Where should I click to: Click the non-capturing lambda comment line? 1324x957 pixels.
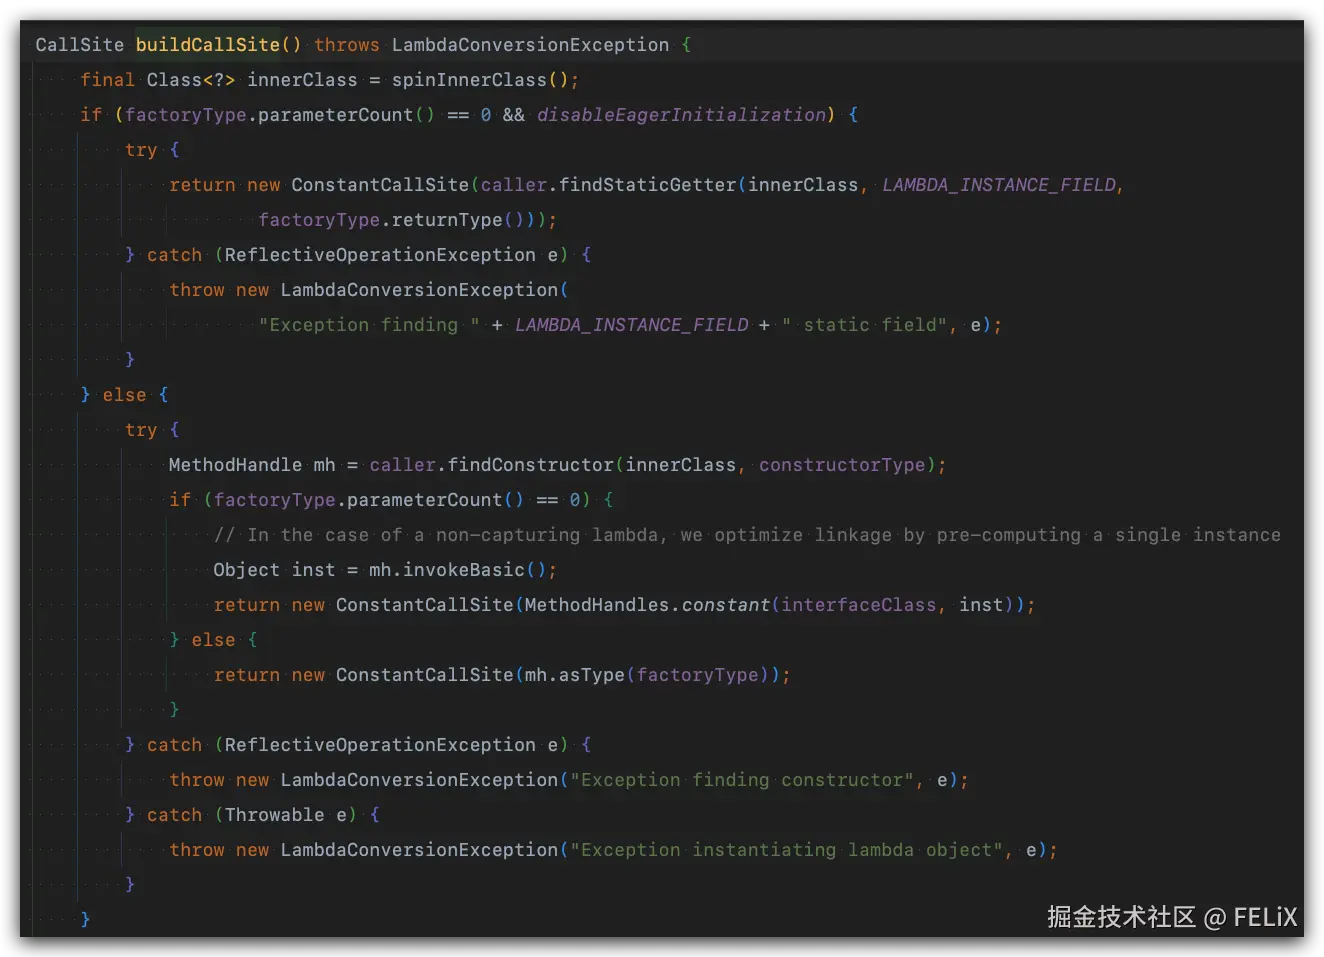(x=747, y=535)
